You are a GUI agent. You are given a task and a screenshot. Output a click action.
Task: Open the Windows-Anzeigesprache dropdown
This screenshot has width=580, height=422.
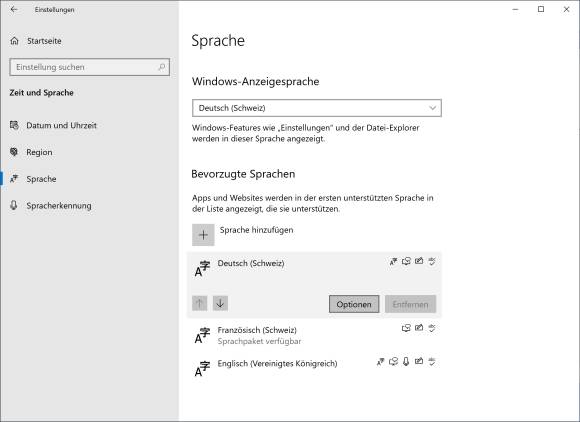[x=317, y=108]
